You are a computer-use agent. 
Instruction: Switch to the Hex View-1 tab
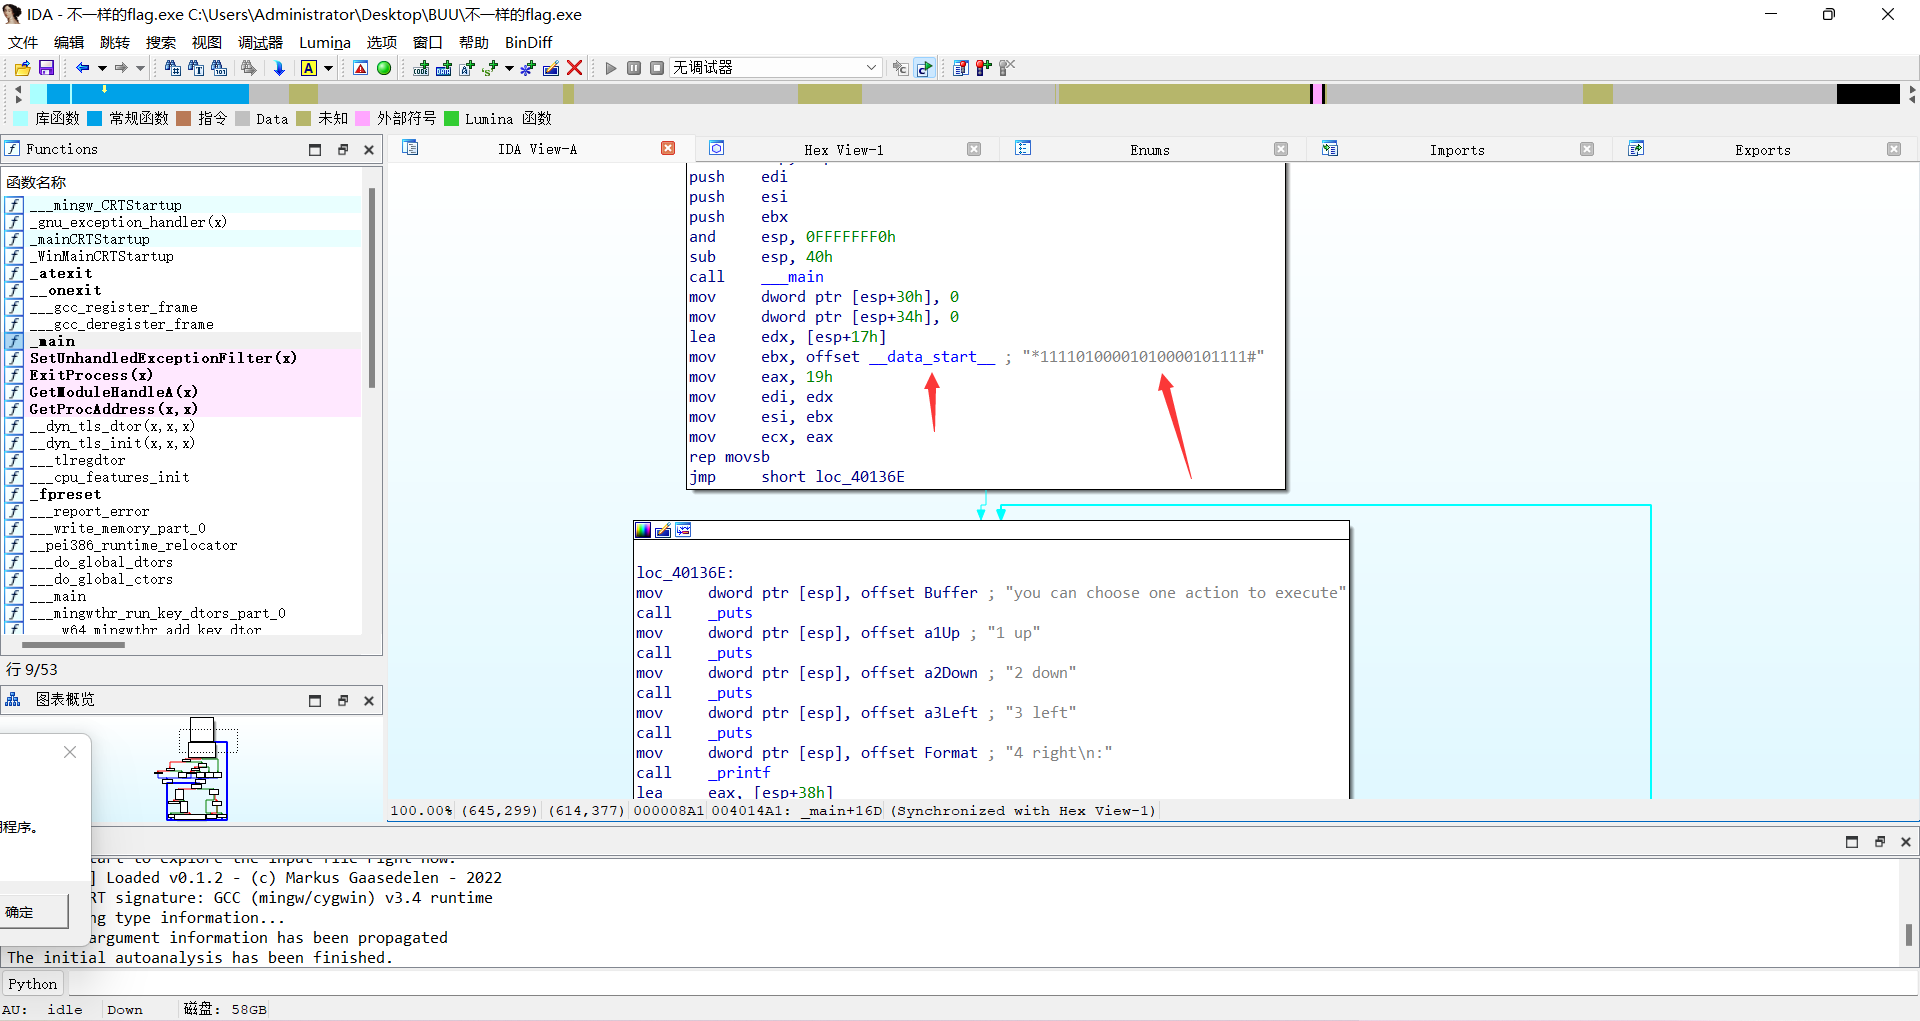point(843,149)
